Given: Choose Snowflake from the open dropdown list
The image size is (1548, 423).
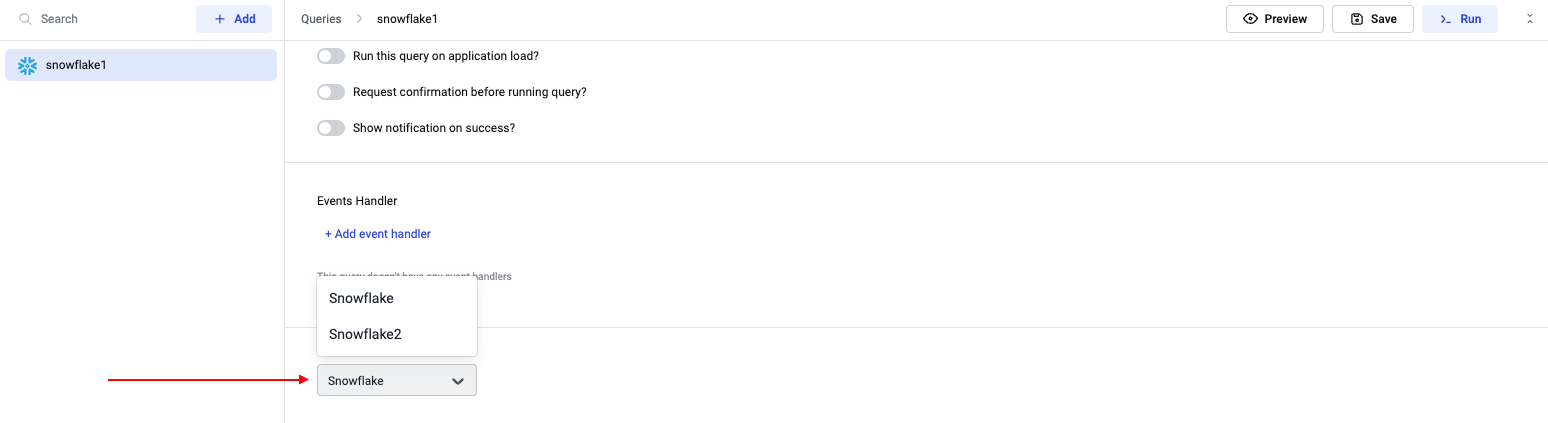Looking at the screenshot, I should tap(361, 298).
